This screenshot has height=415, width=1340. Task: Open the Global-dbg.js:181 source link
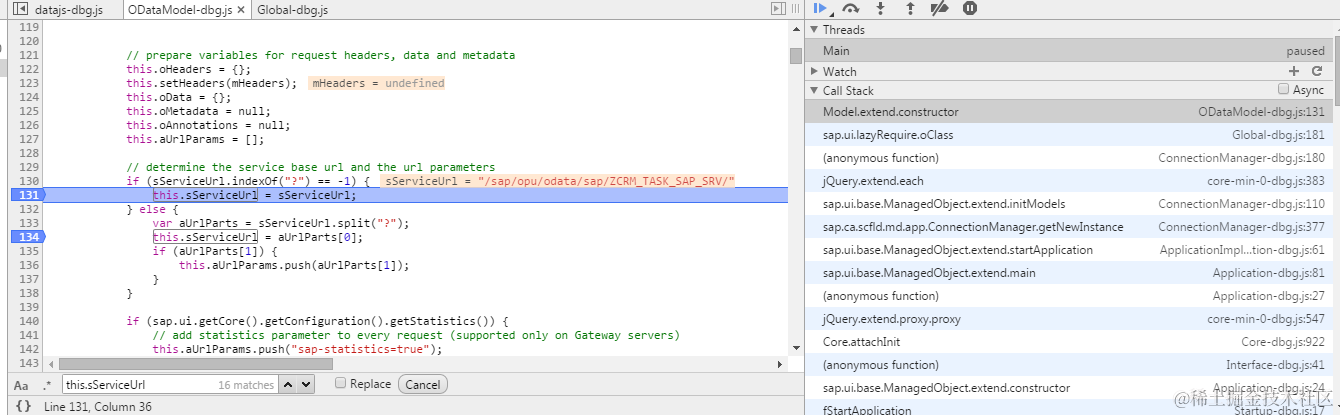pos(1278,135)
